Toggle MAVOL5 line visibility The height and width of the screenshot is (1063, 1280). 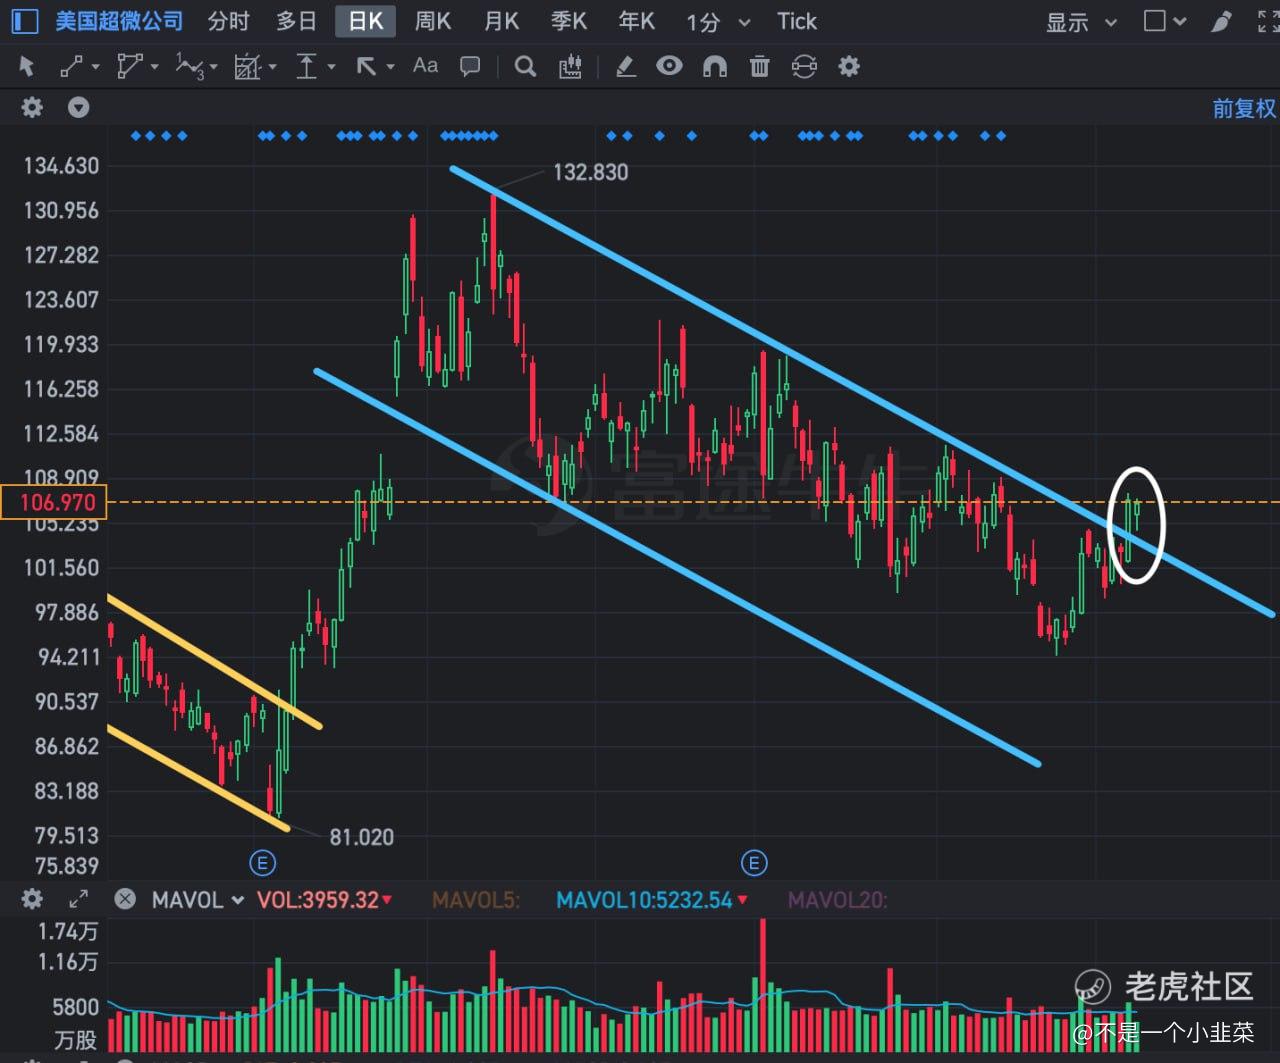point(476,900)
